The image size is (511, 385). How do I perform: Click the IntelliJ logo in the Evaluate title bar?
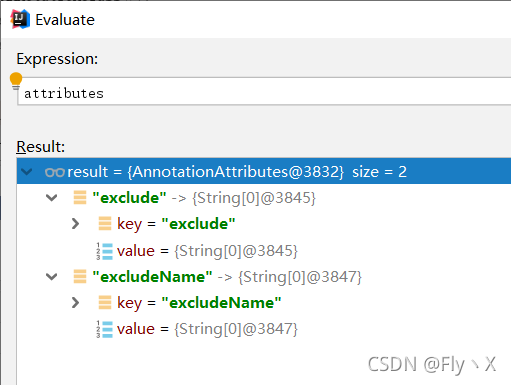[20, 19]
